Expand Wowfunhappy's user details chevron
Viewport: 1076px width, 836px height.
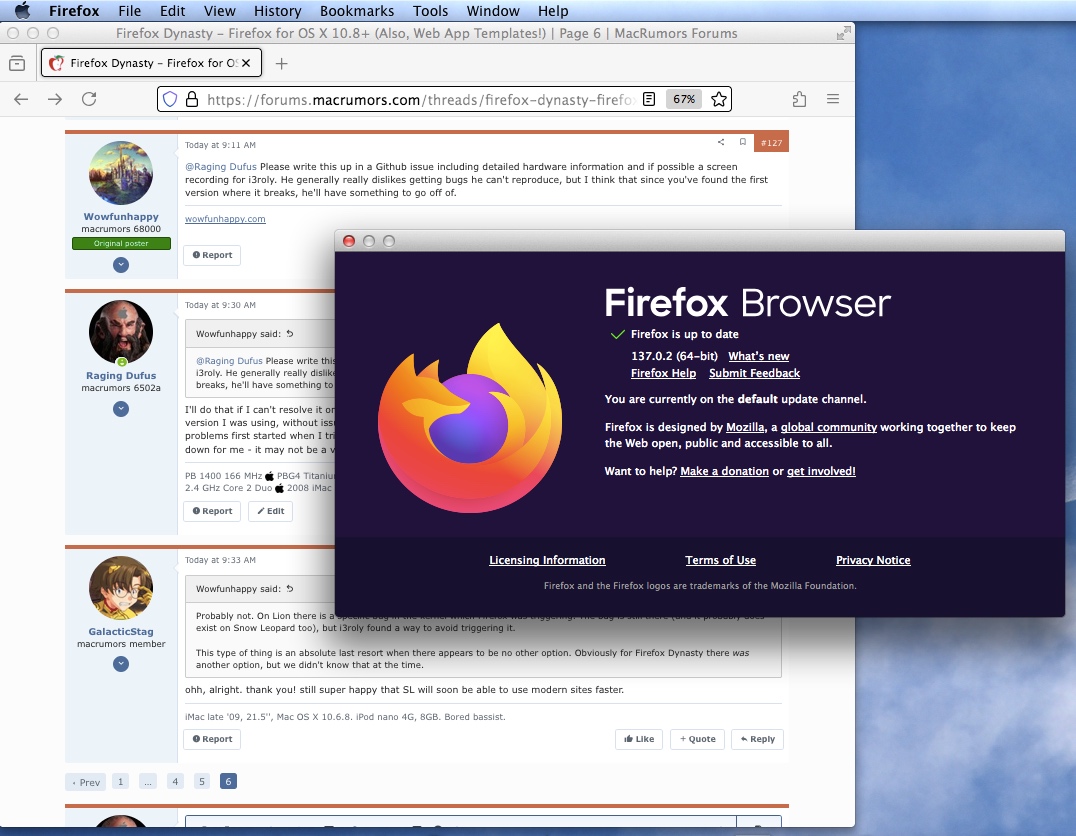point(121,265)
